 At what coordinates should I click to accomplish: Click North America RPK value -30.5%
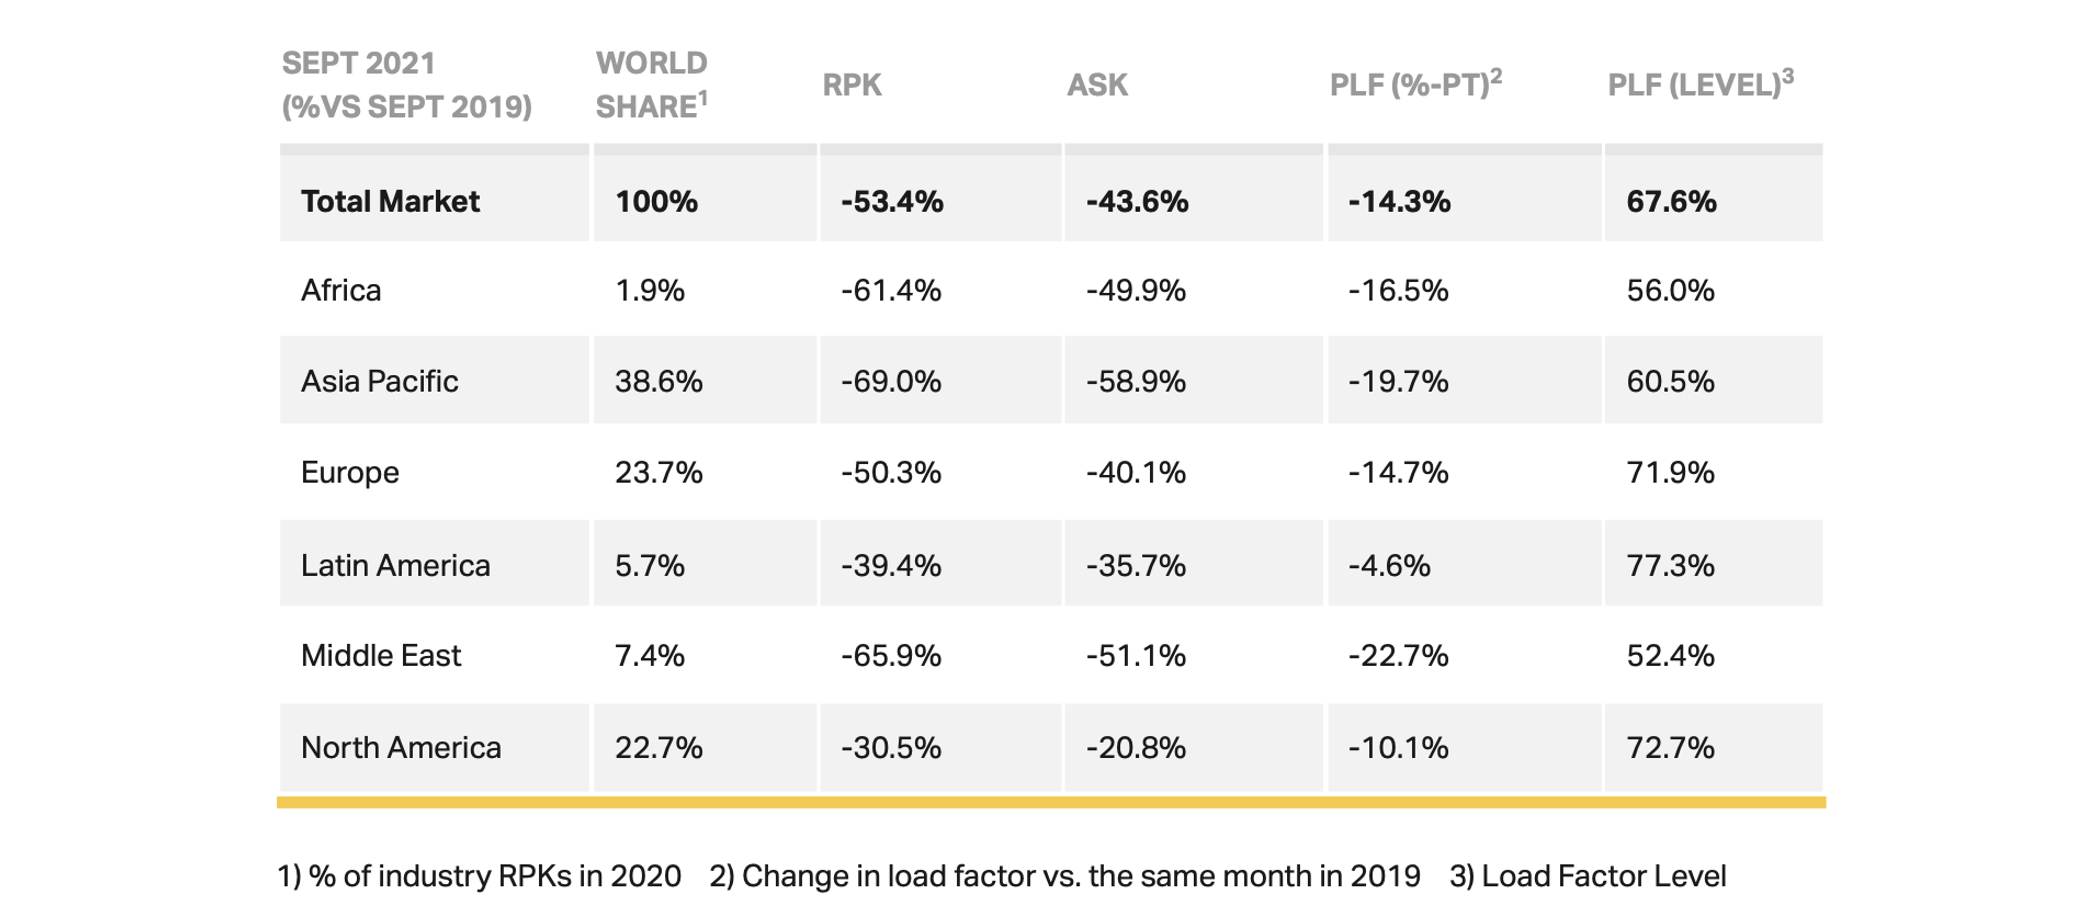coord(891,747)
